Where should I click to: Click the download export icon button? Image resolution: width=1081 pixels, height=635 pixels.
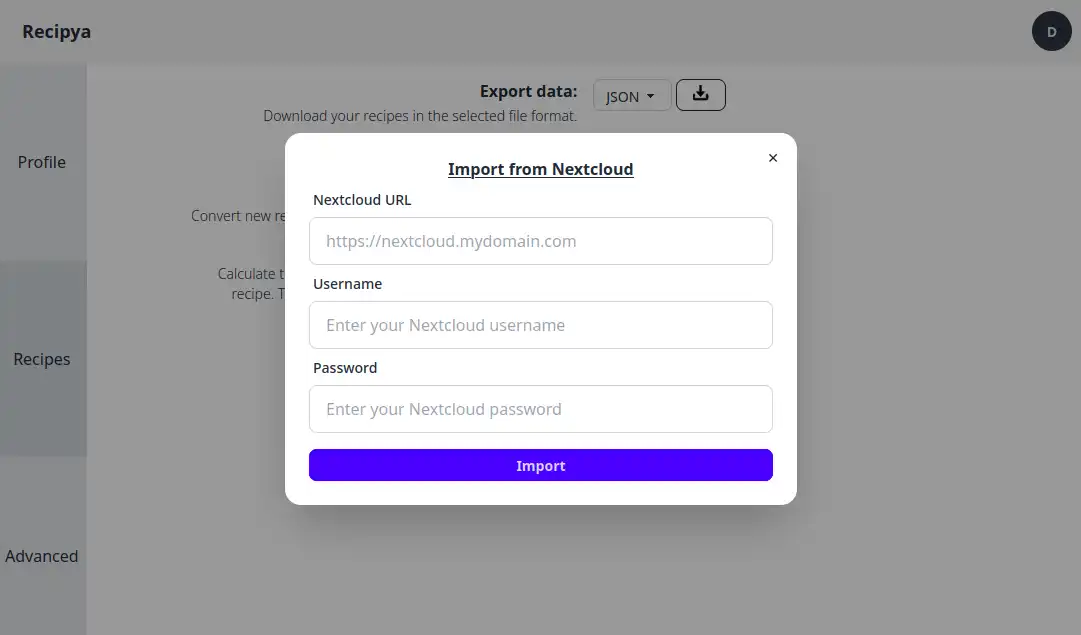[x=700, y=95]
